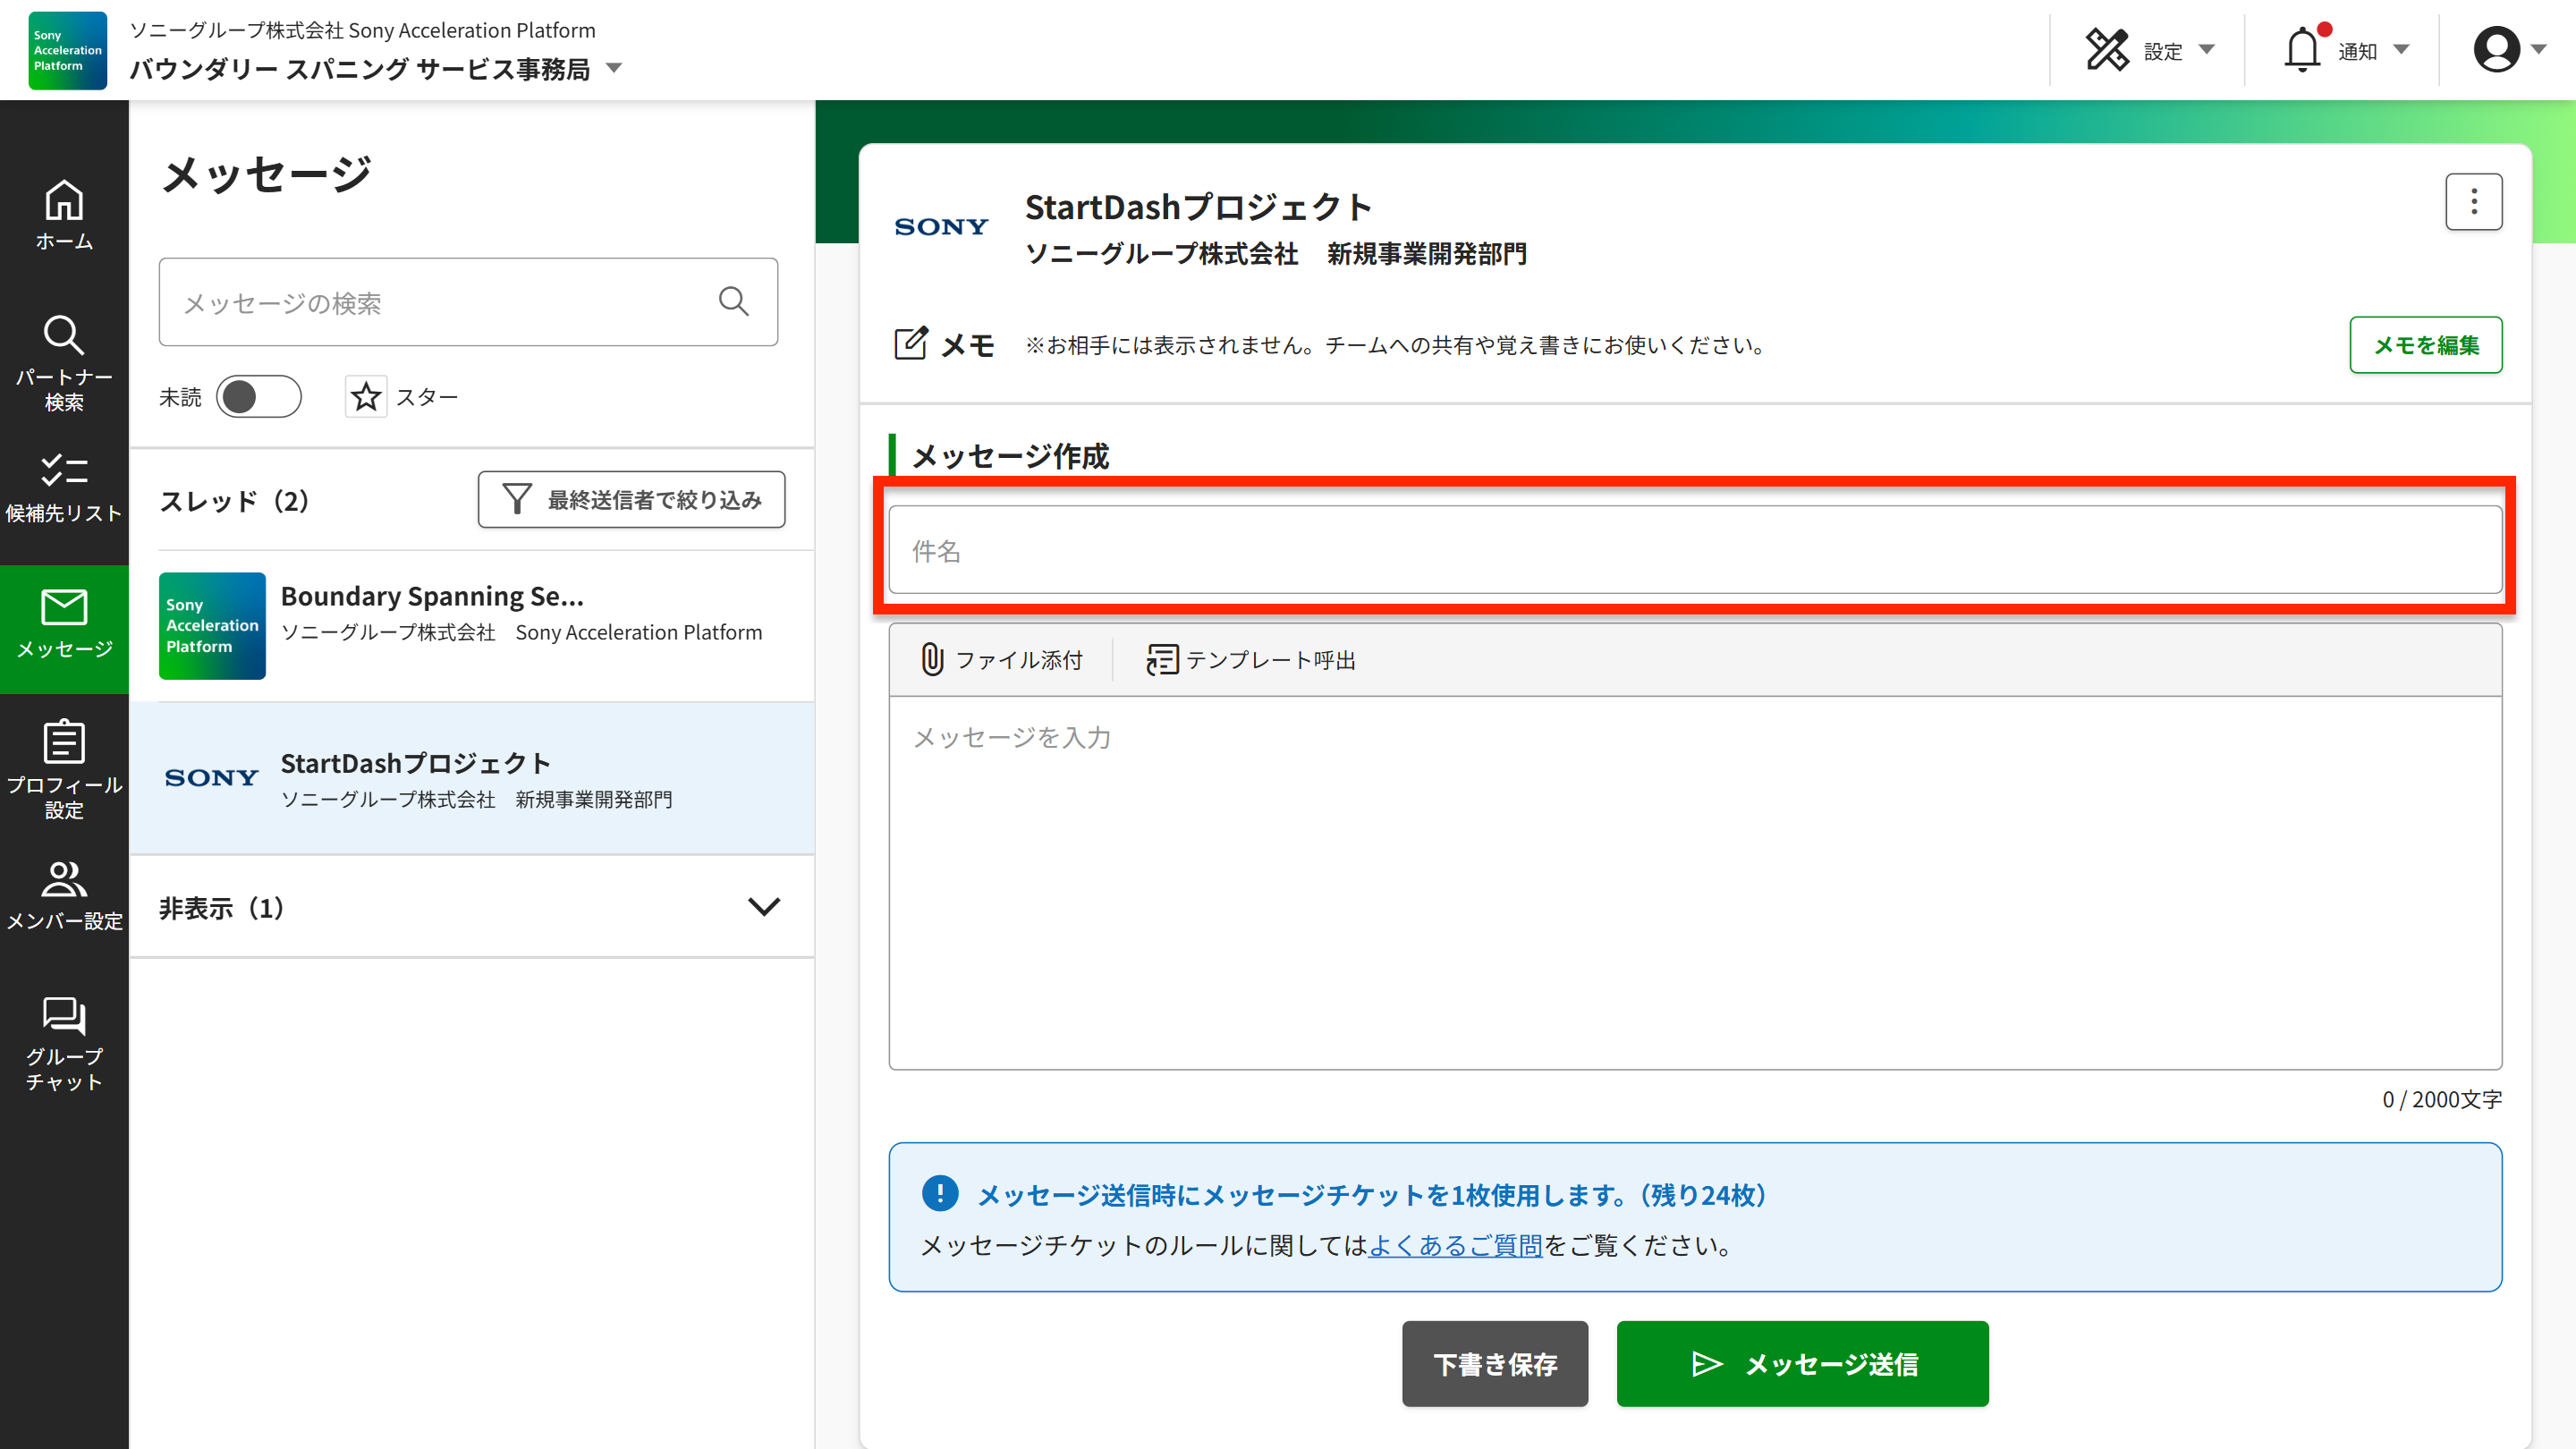Toggle the star (スター) filter
Image resolution: width=2576 pixels, height=1449 pixels.
[366, 397]
